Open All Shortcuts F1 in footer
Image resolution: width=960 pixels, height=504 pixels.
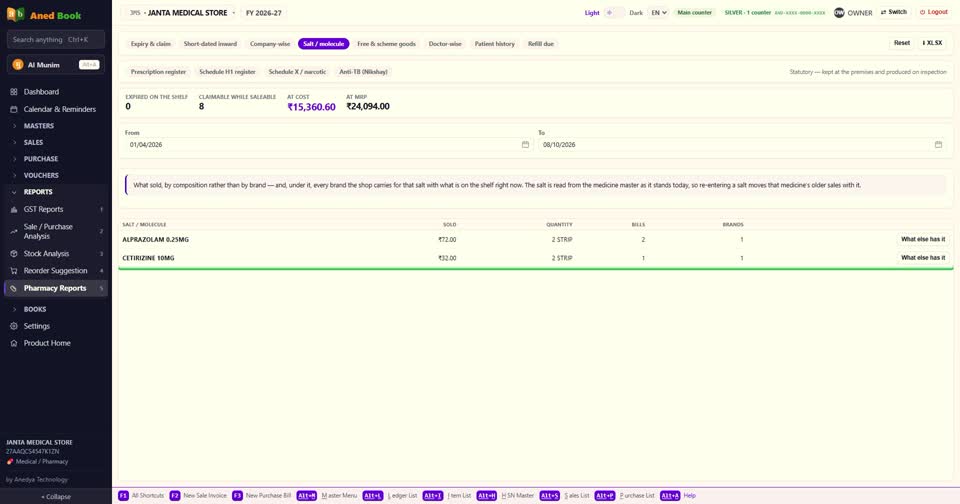(141, 495)
